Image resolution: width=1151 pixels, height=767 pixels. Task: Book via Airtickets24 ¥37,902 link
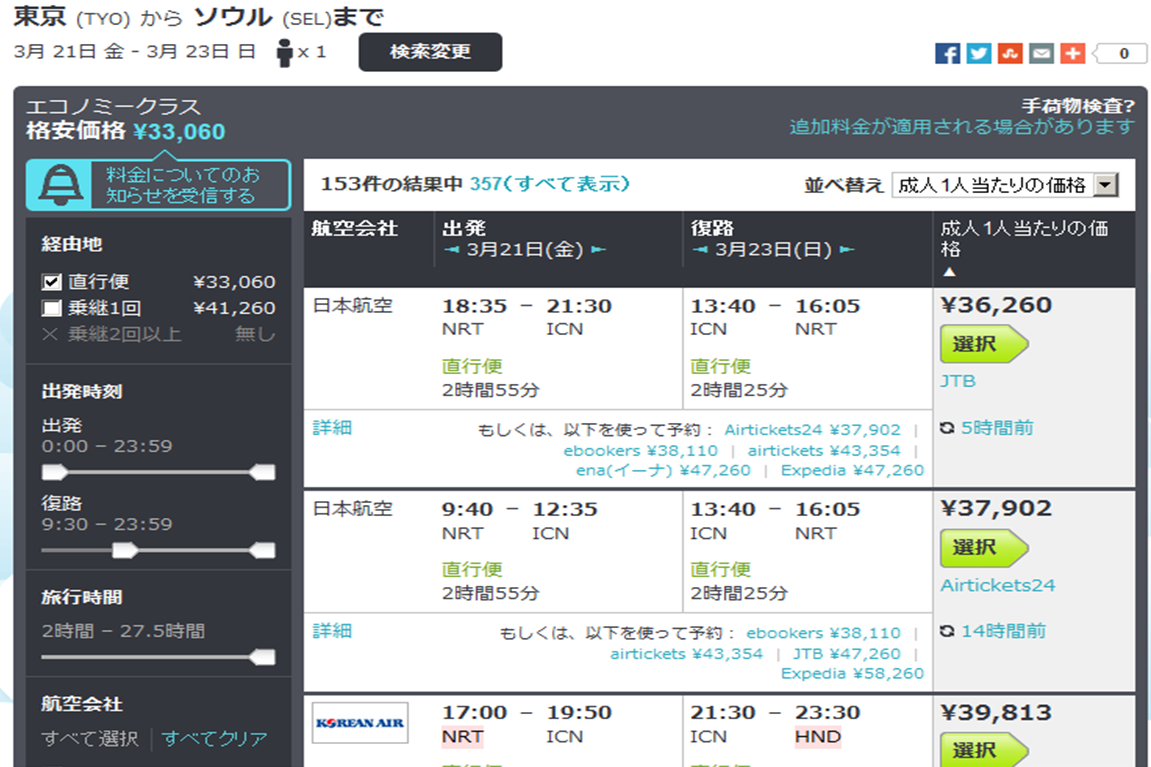point(812,430)
